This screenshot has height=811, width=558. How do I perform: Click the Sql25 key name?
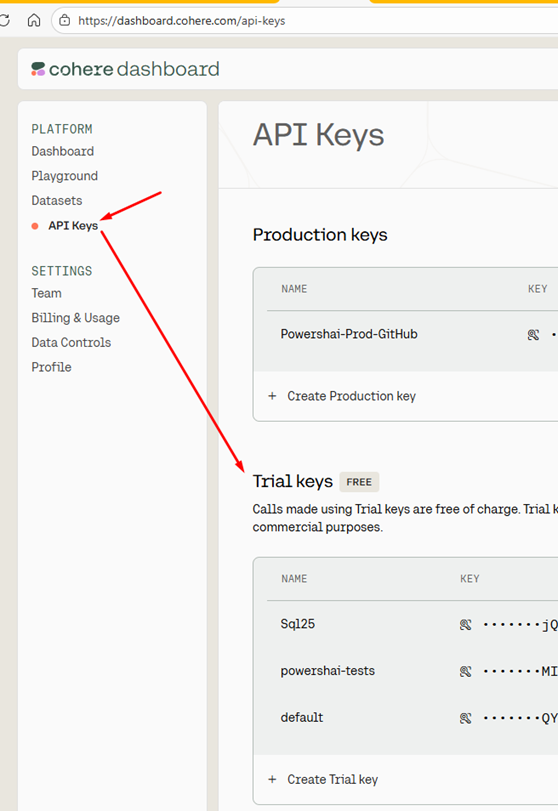298,624
